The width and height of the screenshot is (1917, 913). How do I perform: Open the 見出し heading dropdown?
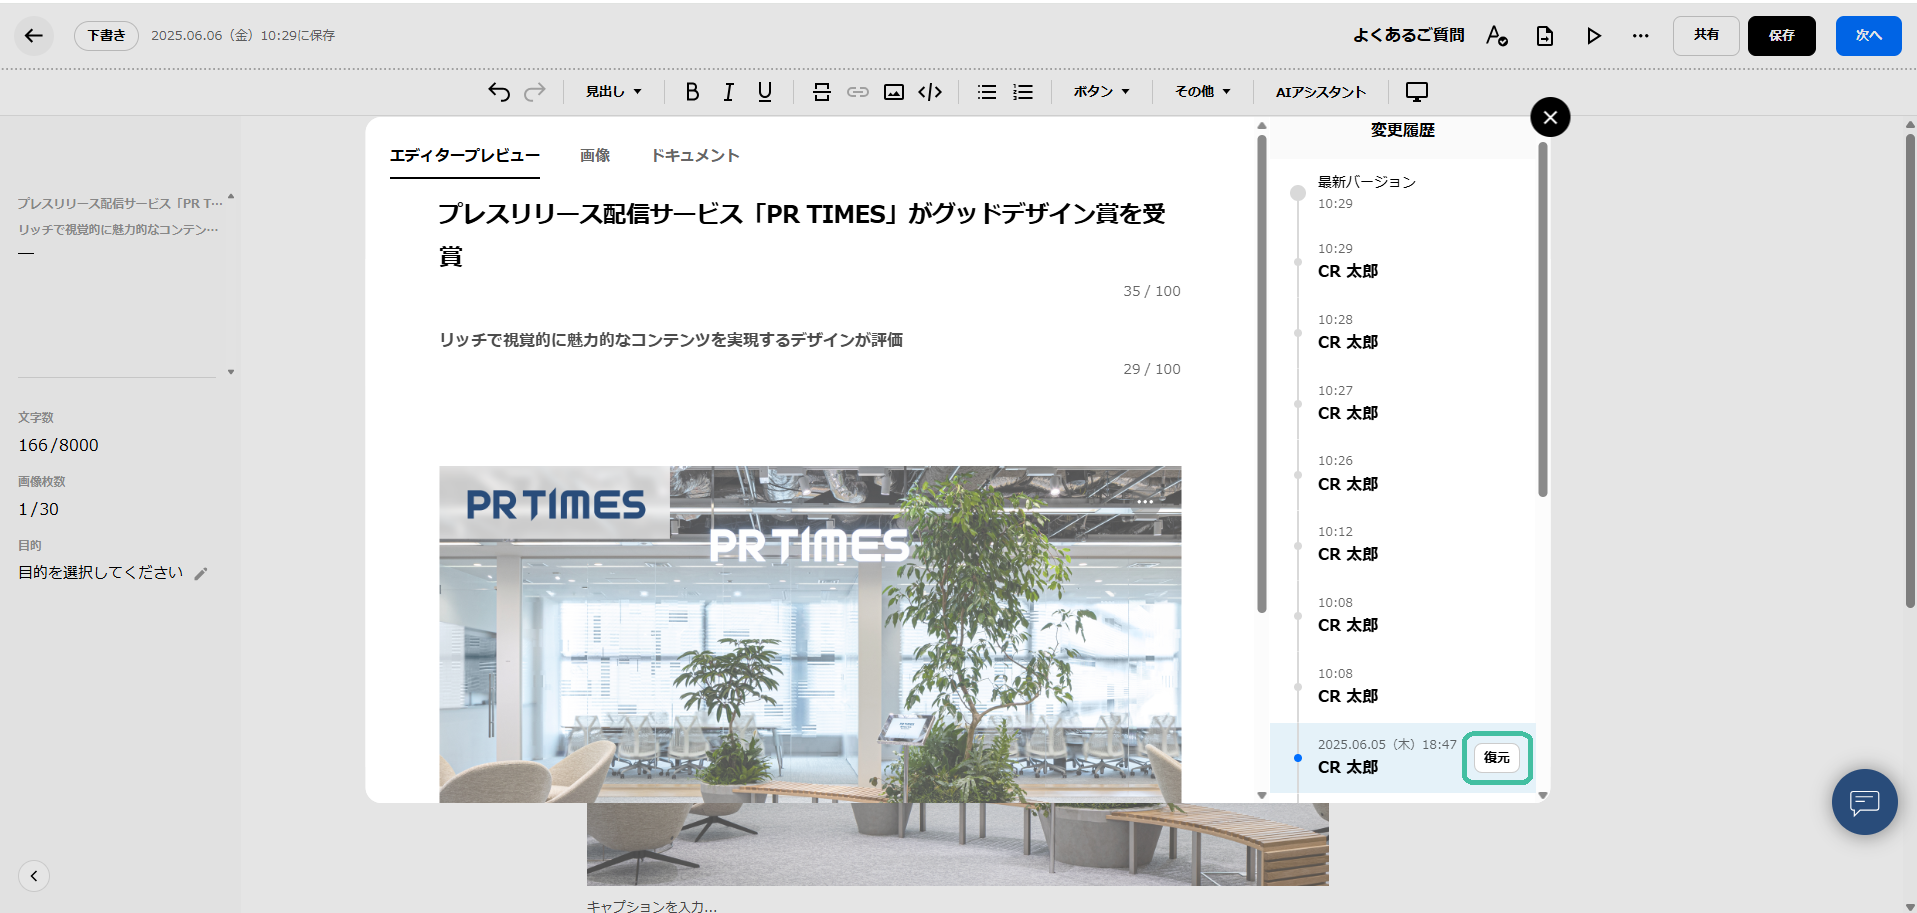613,92
